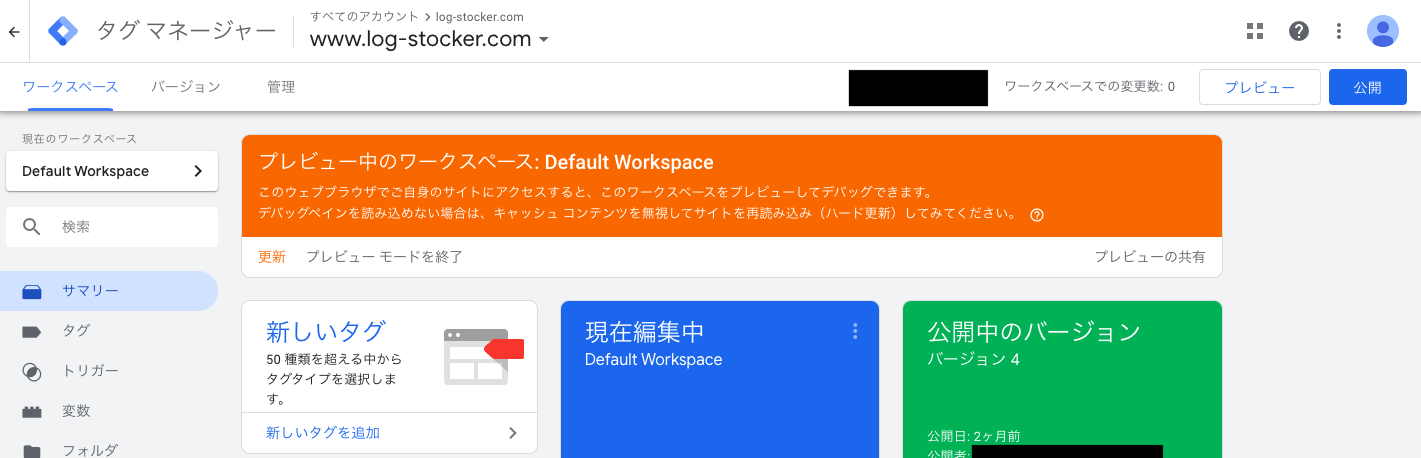Screen dimensions: 1421x458
Task: Click the help icon in orange preview banner
Action: coord(1037,214)
